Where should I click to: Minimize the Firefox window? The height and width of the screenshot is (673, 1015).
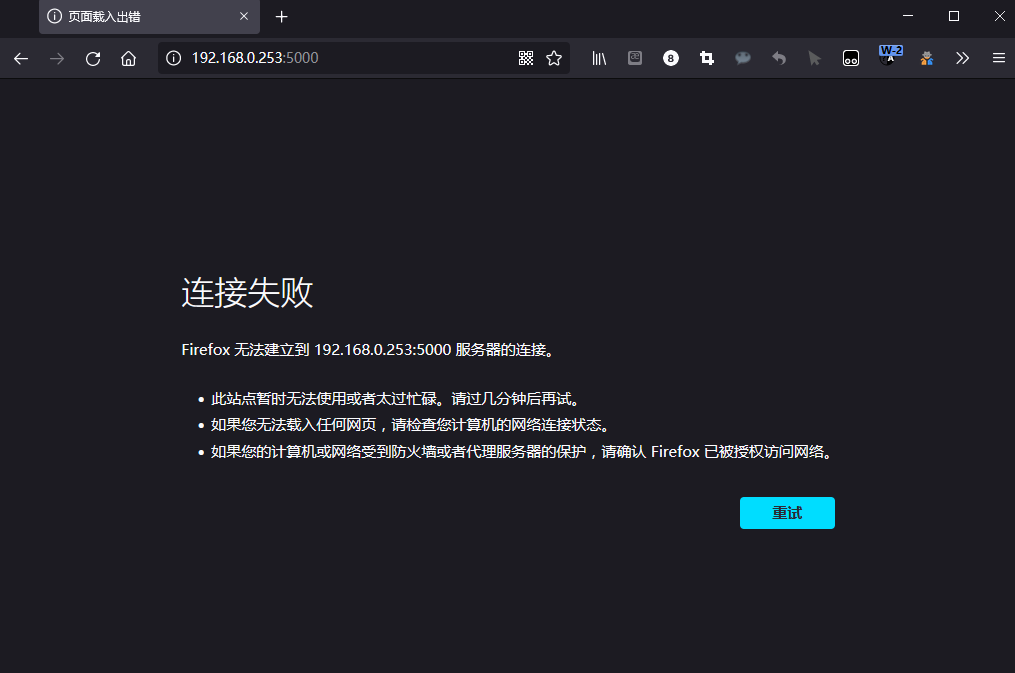point(908,16)
